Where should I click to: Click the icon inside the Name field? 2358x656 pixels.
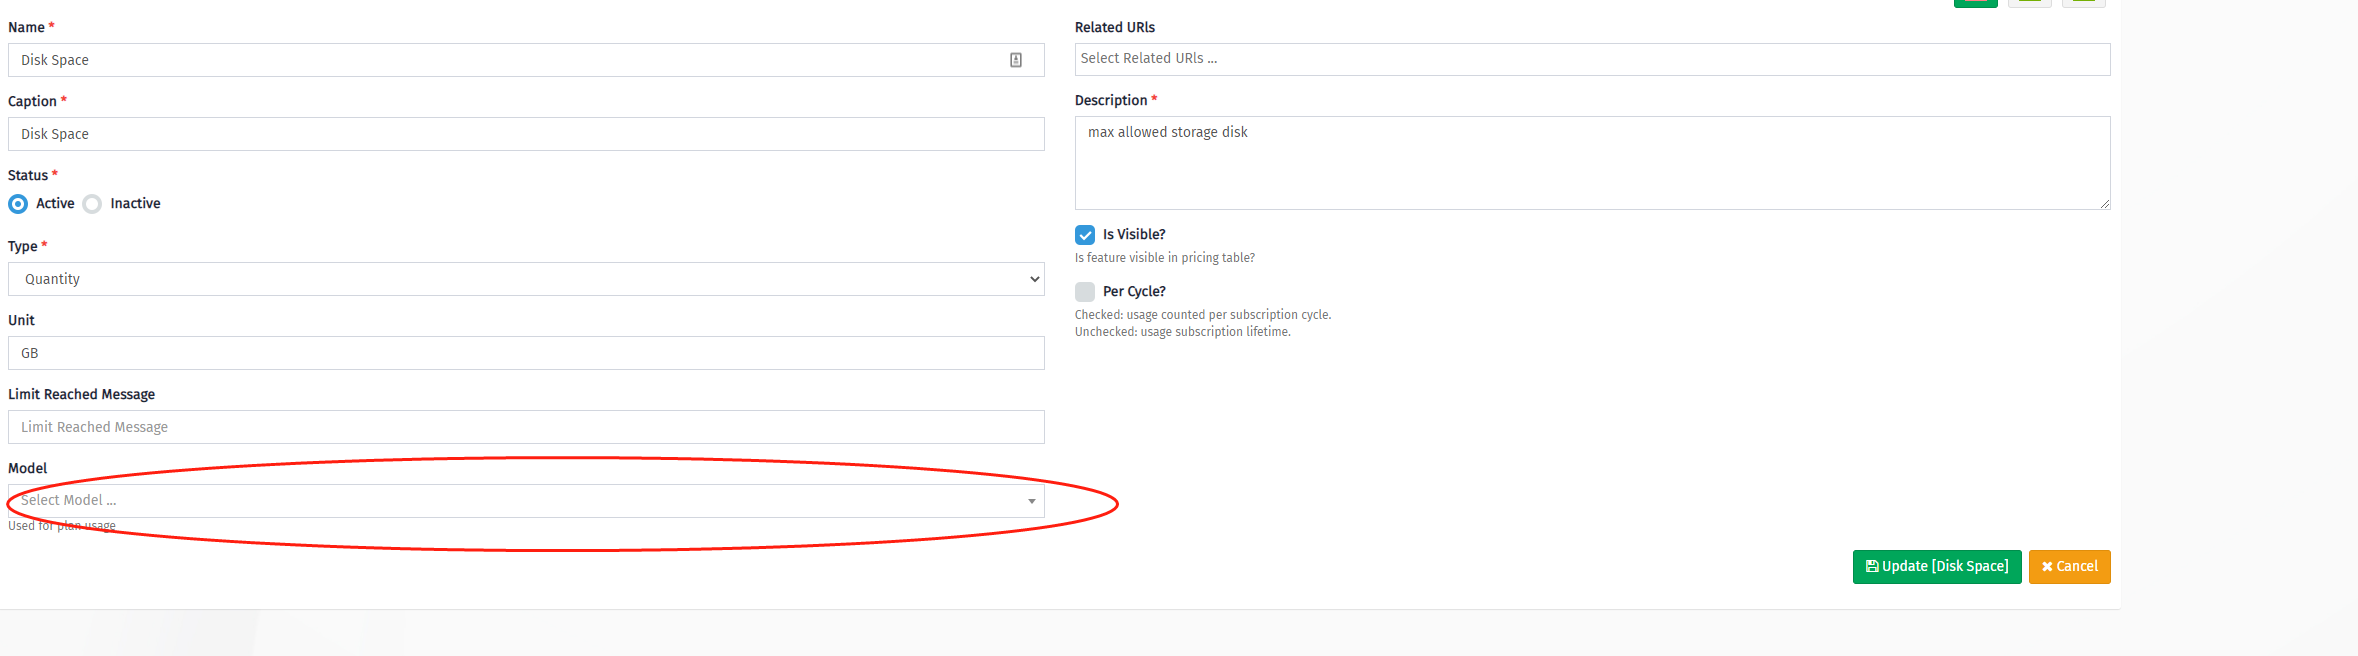pyautogui.click(x=1015, y=60)
